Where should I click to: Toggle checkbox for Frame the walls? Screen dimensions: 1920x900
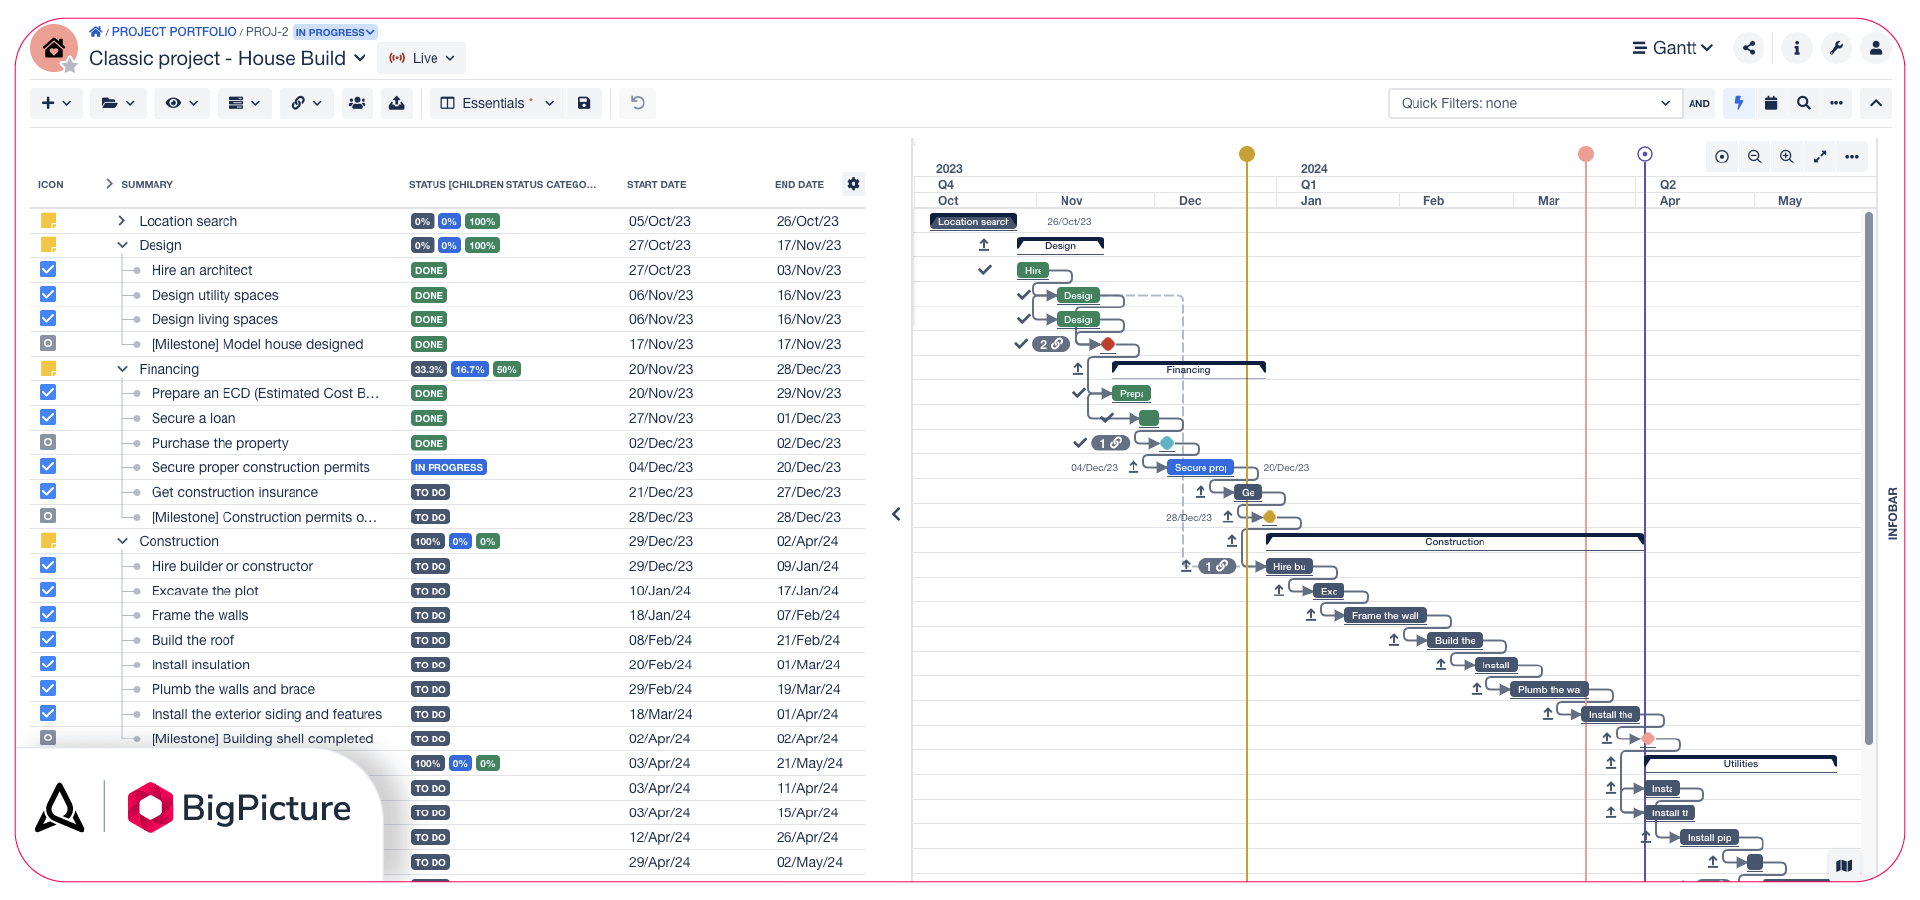point(48,615)
